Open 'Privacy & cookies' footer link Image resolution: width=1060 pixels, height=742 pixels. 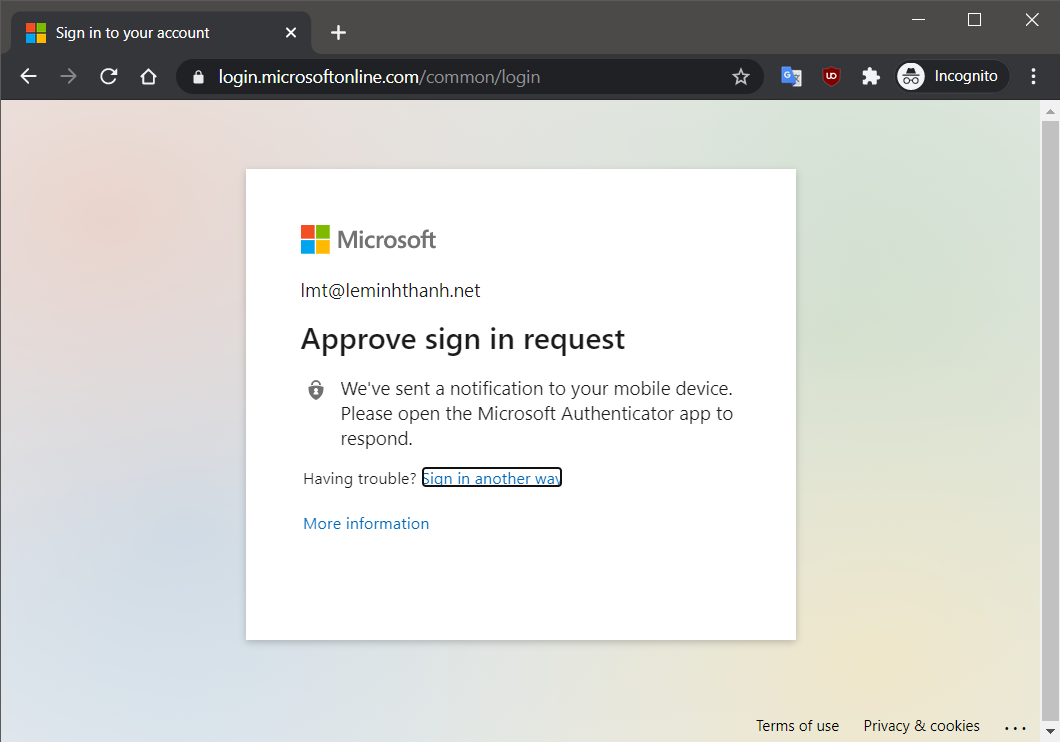(x=921, y=726)
